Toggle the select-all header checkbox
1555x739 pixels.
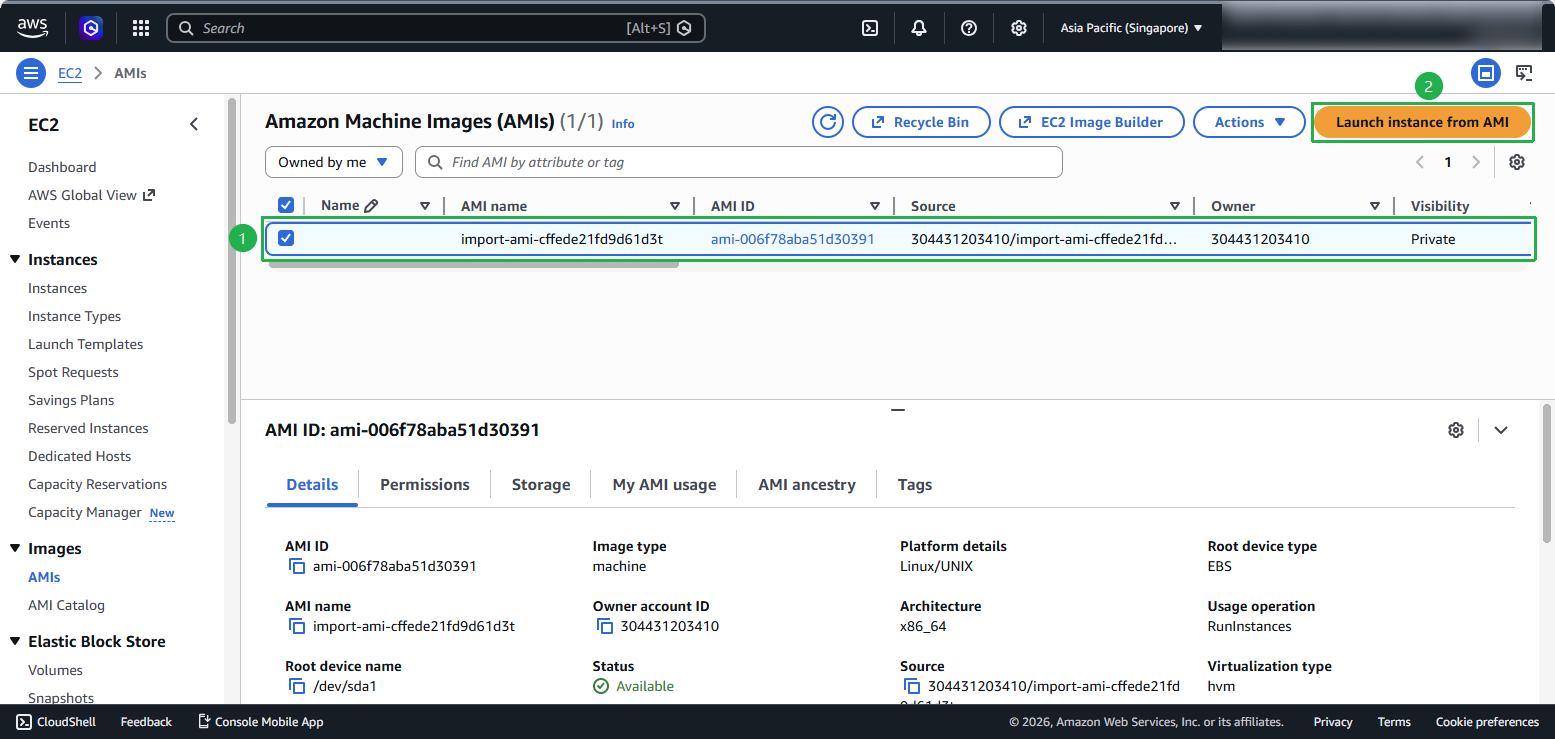(286, 205)
